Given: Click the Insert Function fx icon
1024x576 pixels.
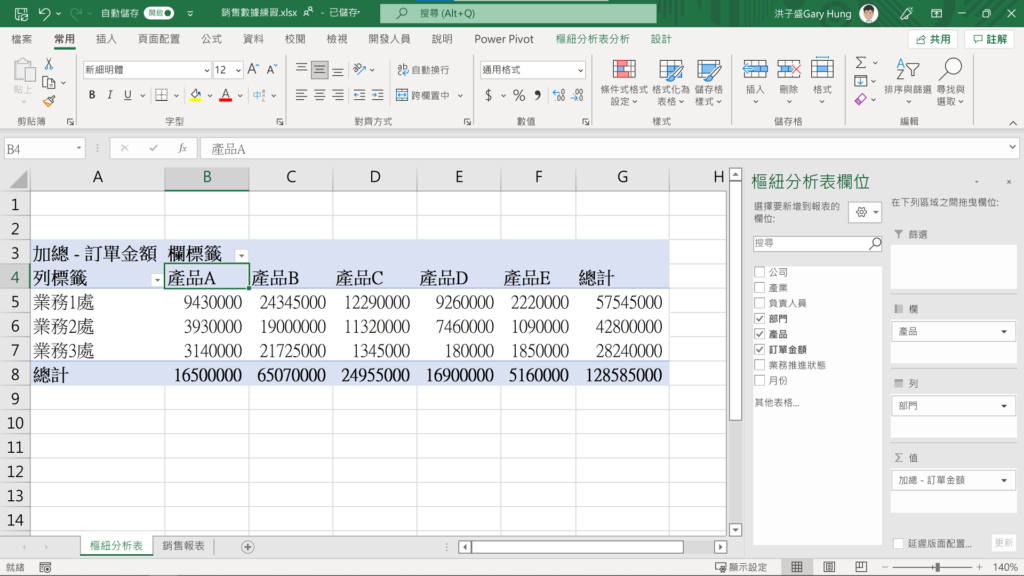Looking at the screenshot, I should pos(182,149).
